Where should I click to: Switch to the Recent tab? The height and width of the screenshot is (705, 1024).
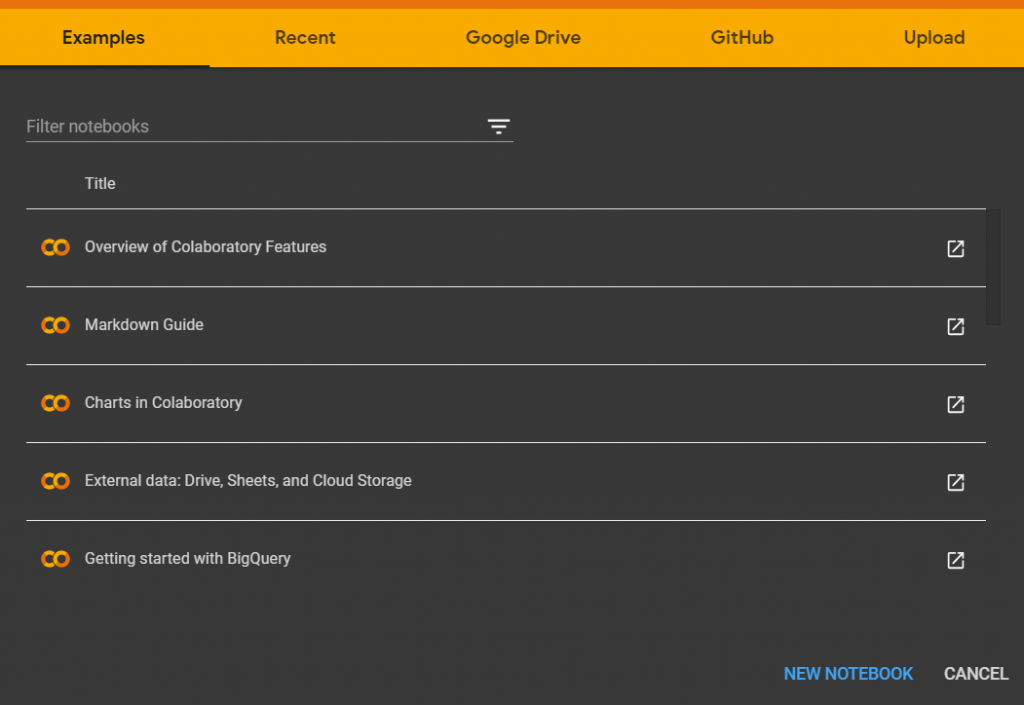[x=305, y=37]
